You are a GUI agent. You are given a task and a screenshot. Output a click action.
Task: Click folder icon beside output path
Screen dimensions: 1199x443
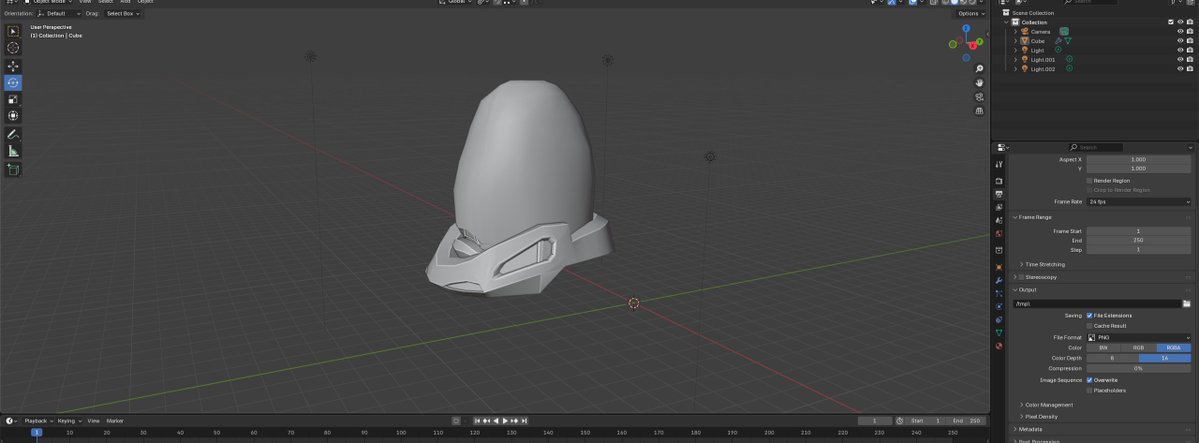click(x=1187, y=304)
